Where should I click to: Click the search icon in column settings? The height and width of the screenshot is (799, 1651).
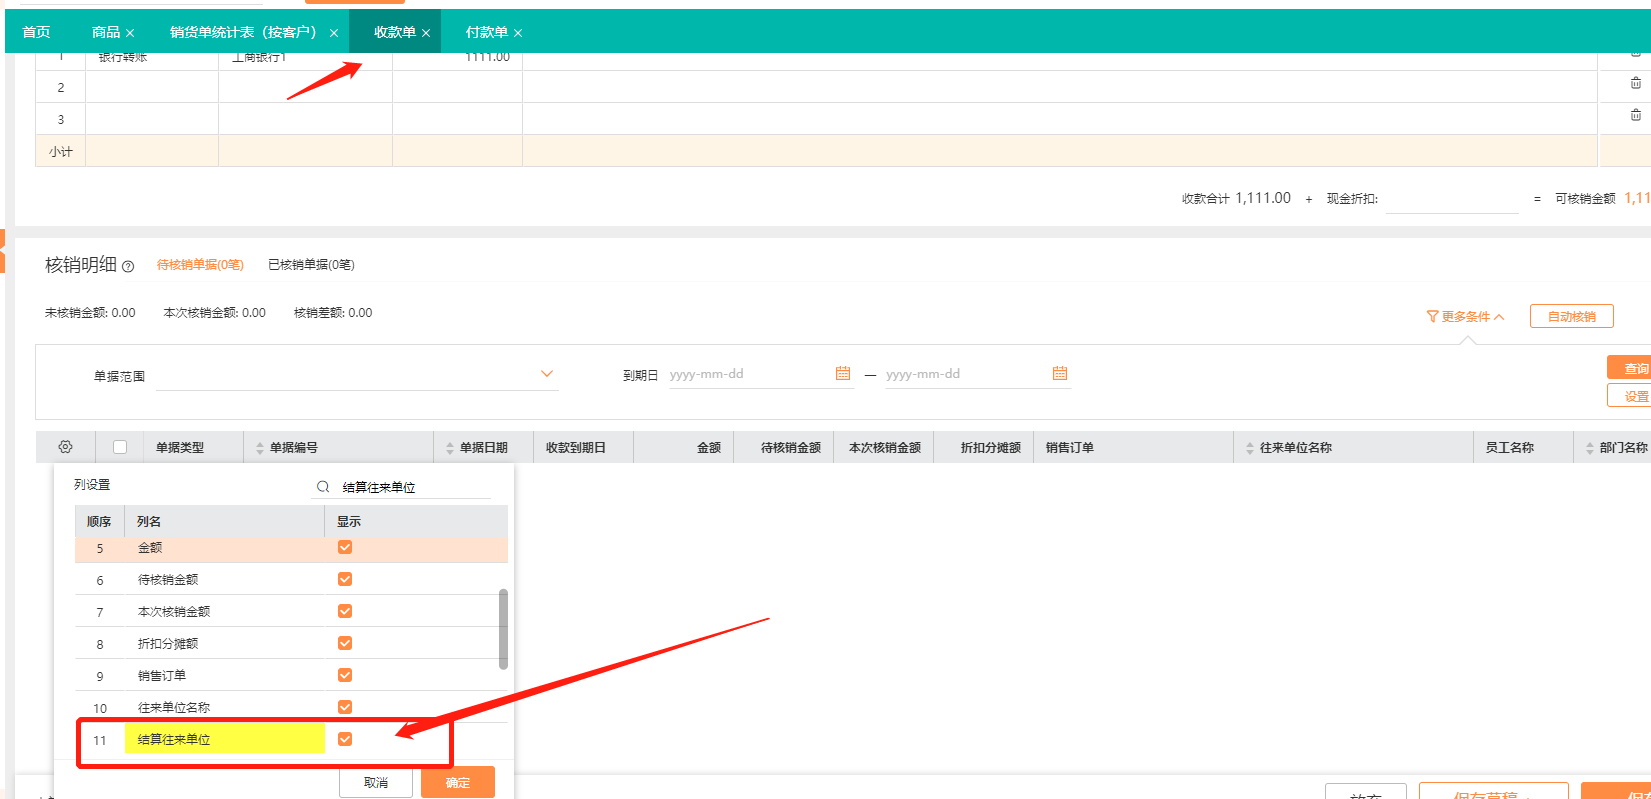pos(323,487)
